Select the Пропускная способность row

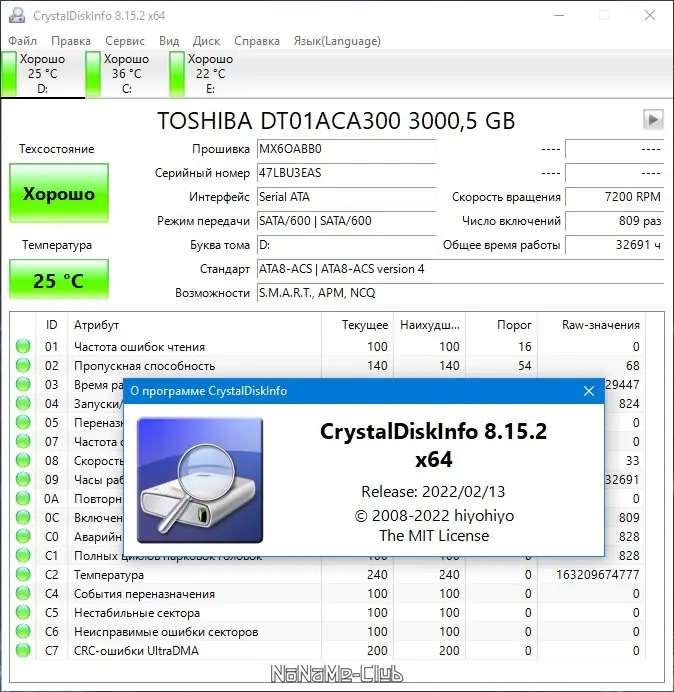[x=327, y=365]
